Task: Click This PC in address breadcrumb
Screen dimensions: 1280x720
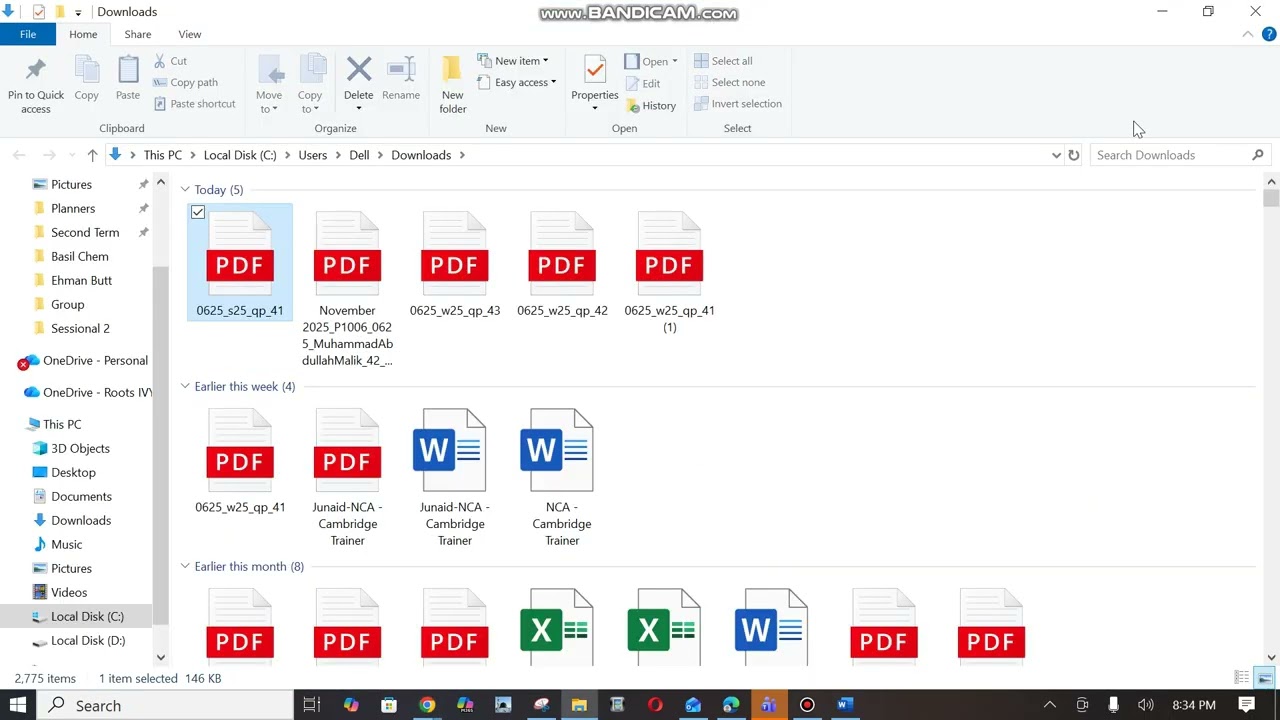Action: [x=162, y=155]
